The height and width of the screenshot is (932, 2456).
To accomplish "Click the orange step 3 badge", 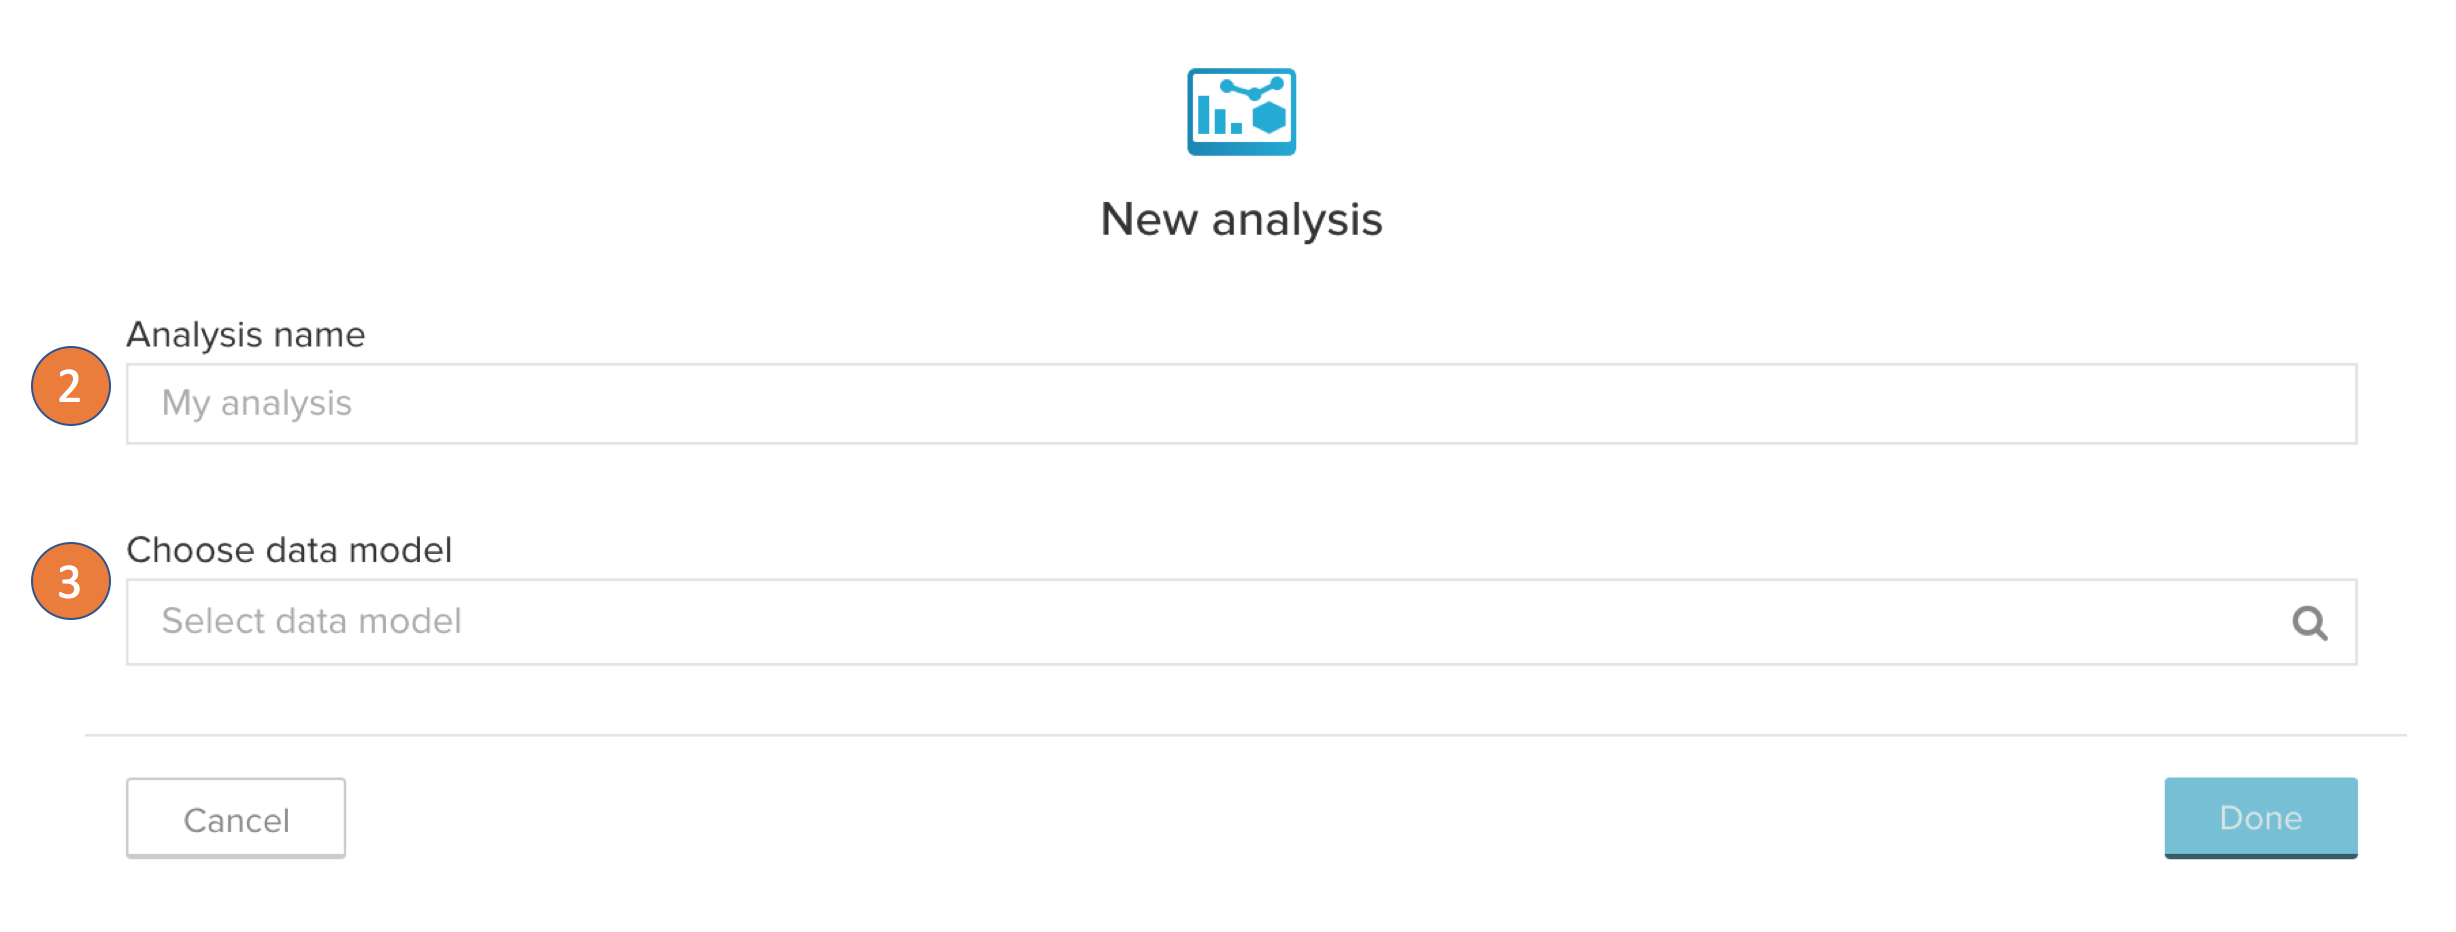I will (x=70, y=581).
